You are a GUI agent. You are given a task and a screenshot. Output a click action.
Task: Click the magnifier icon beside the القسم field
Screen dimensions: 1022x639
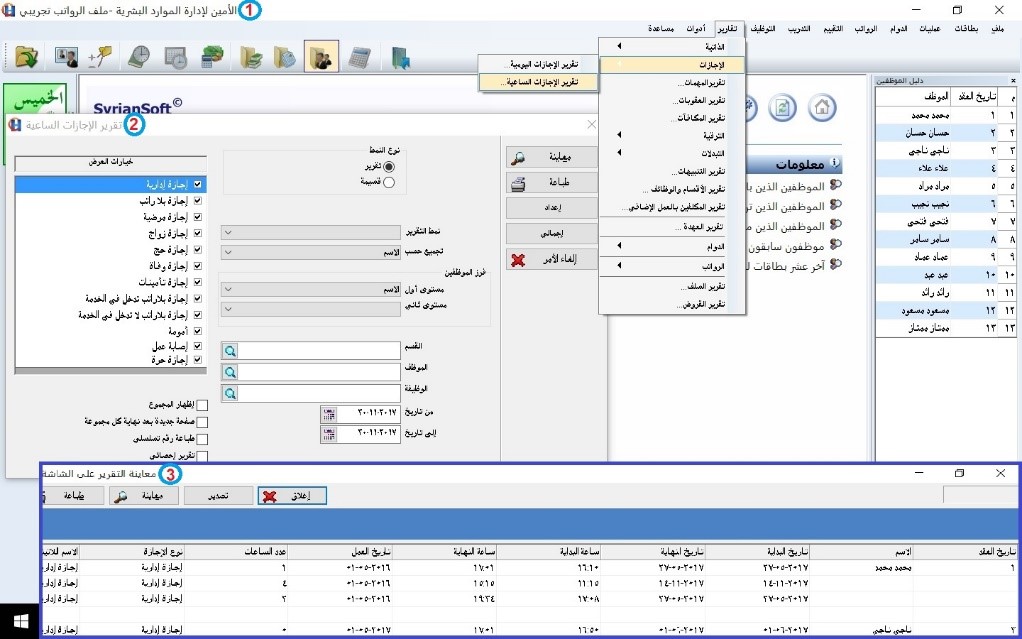[x=230, y=351]
